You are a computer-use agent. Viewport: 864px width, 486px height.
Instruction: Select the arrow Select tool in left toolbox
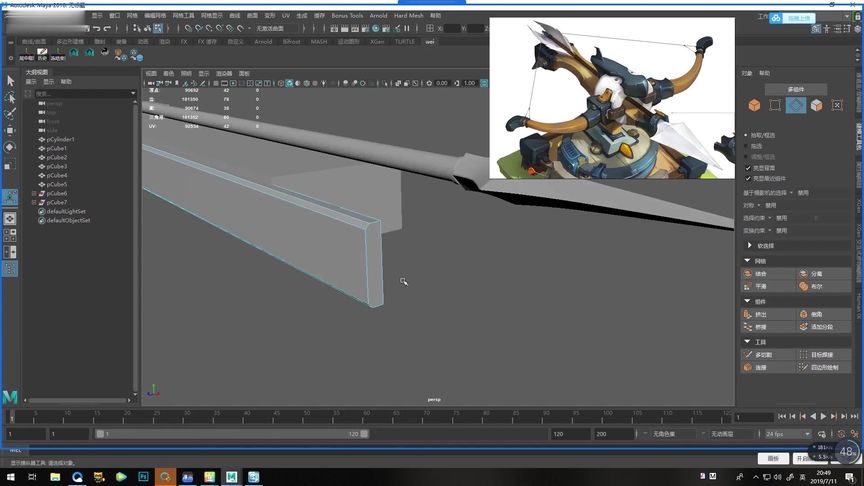click(10, 80)
